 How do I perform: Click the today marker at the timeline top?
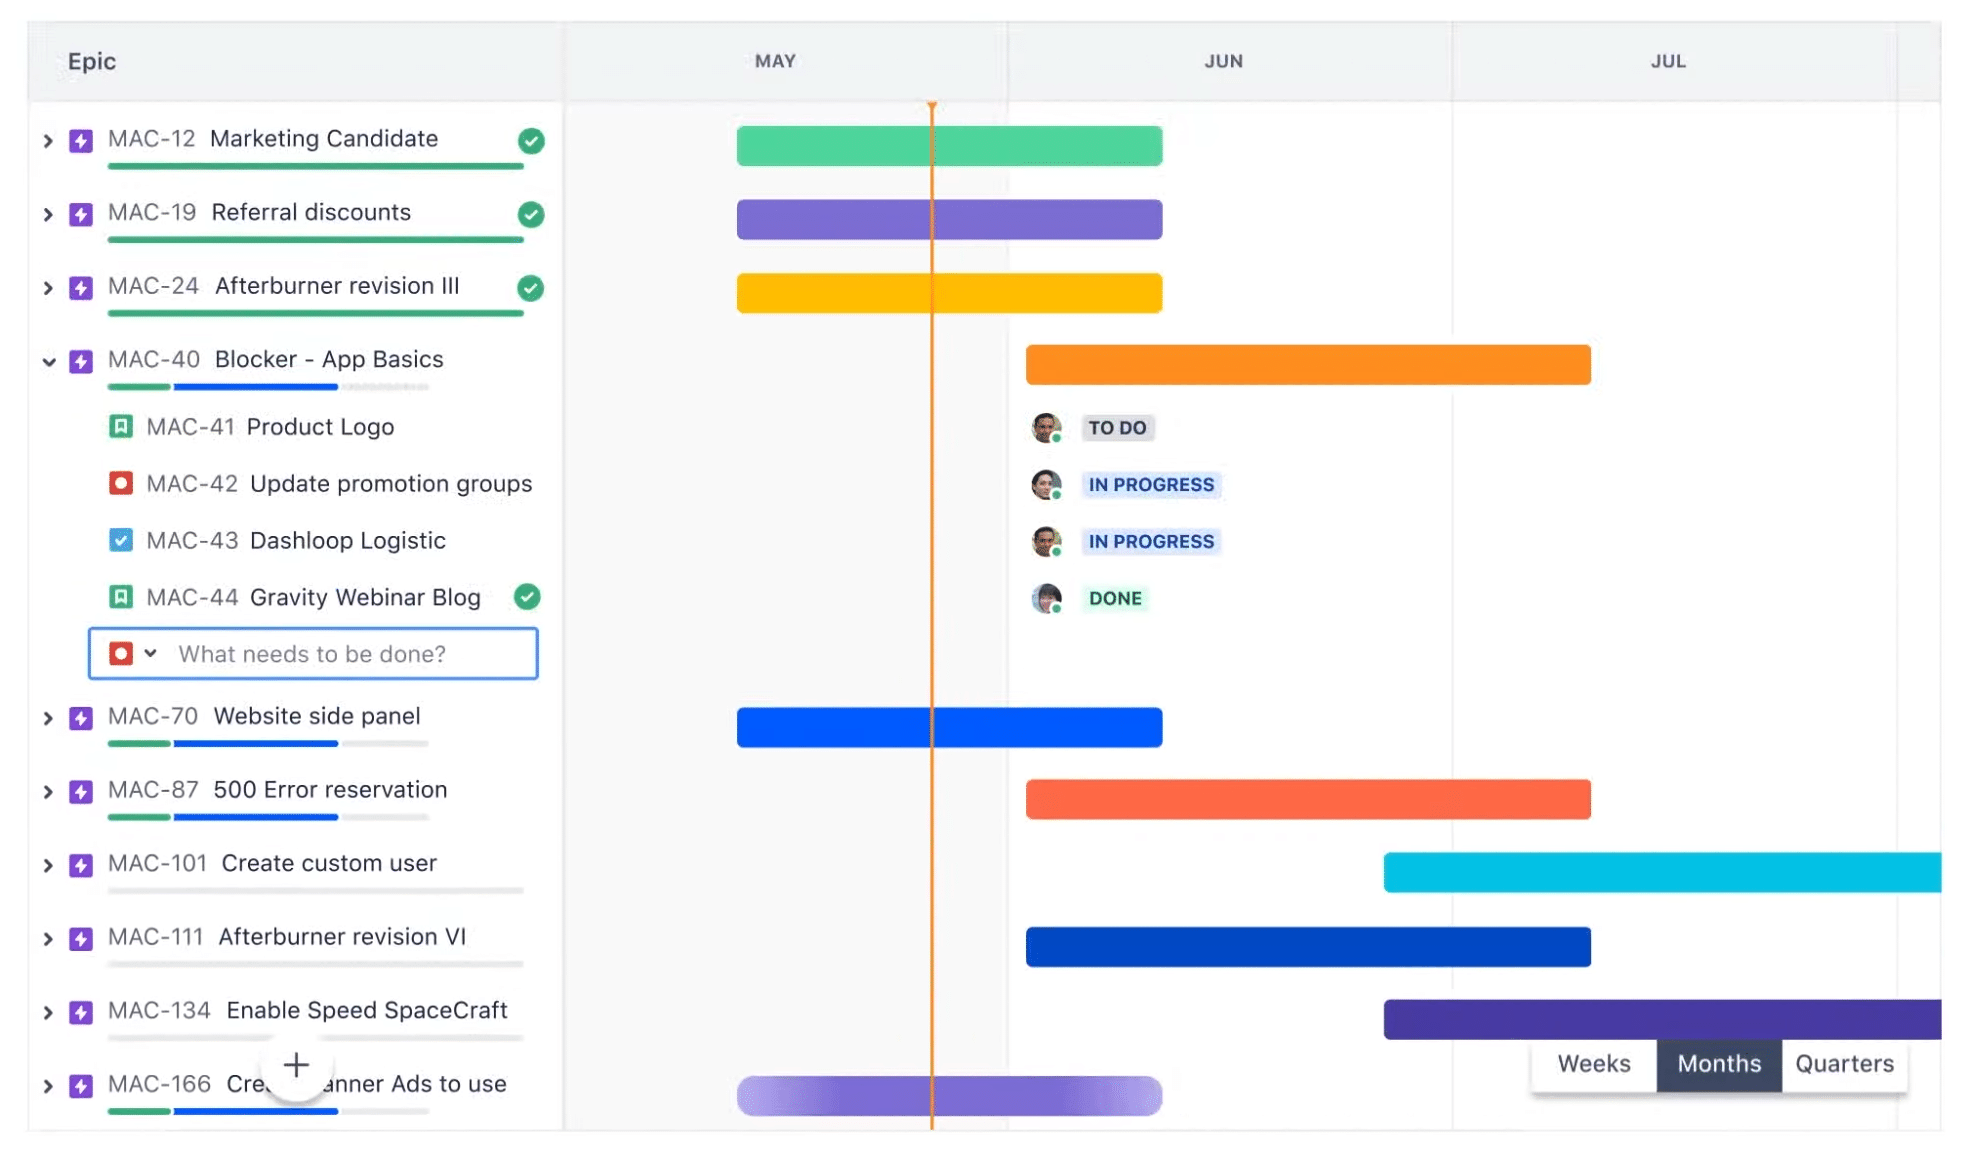(932, 105)
